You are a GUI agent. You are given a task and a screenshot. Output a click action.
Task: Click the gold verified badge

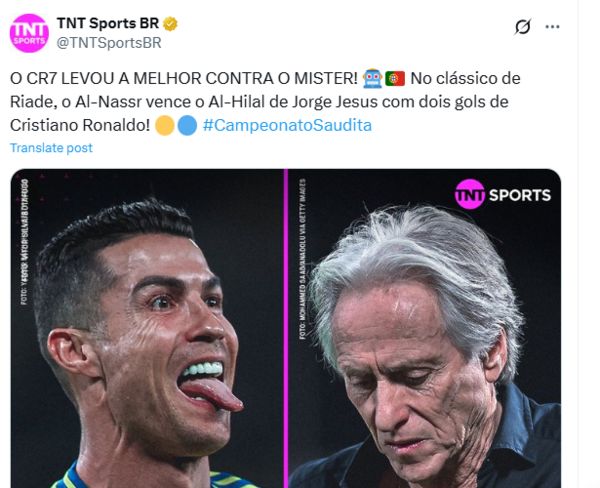click(170, 24)
